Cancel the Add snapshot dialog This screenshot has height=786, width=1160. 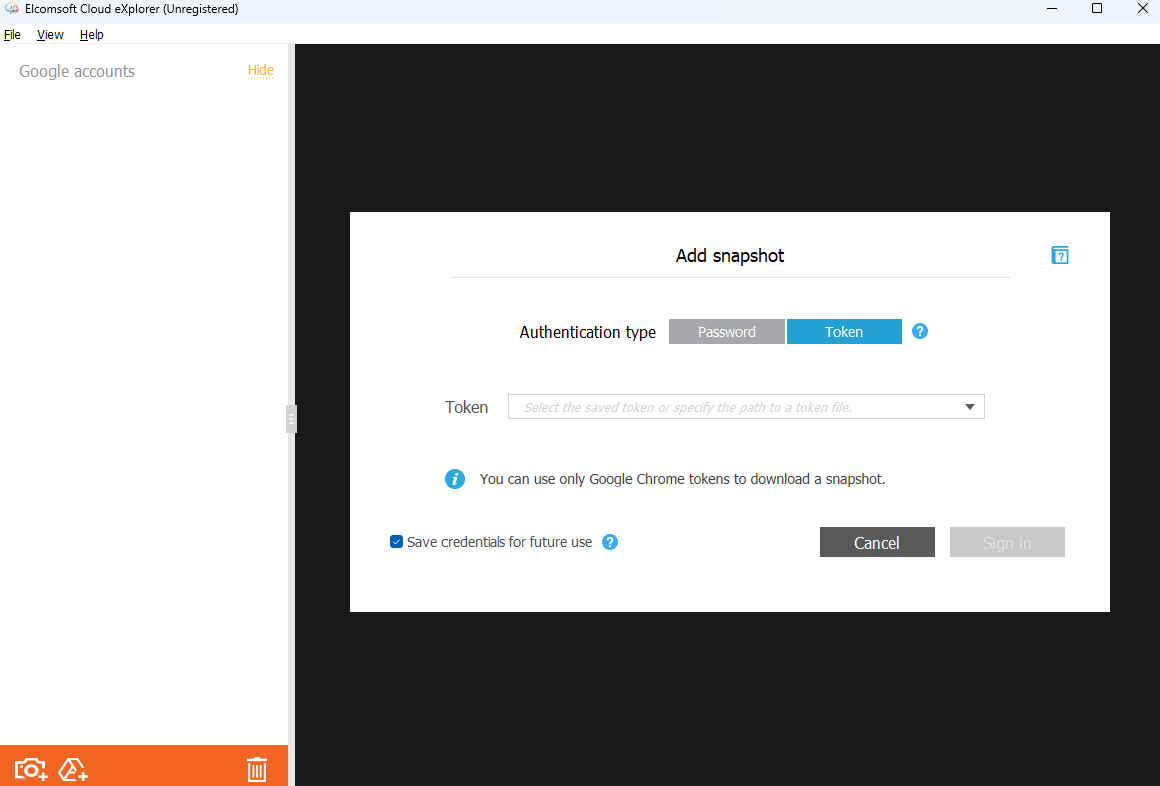pos(877,543)
